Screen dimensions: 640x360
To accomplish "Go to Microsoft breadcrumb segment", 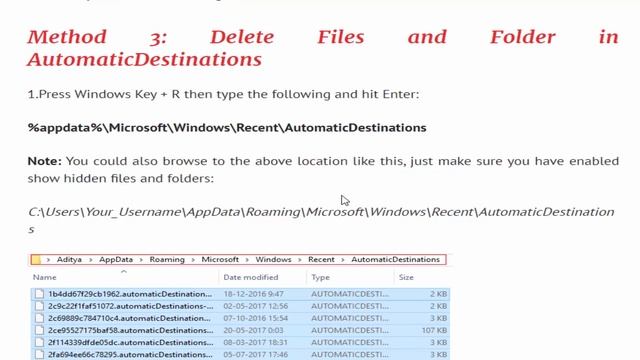I will (220, 260).
